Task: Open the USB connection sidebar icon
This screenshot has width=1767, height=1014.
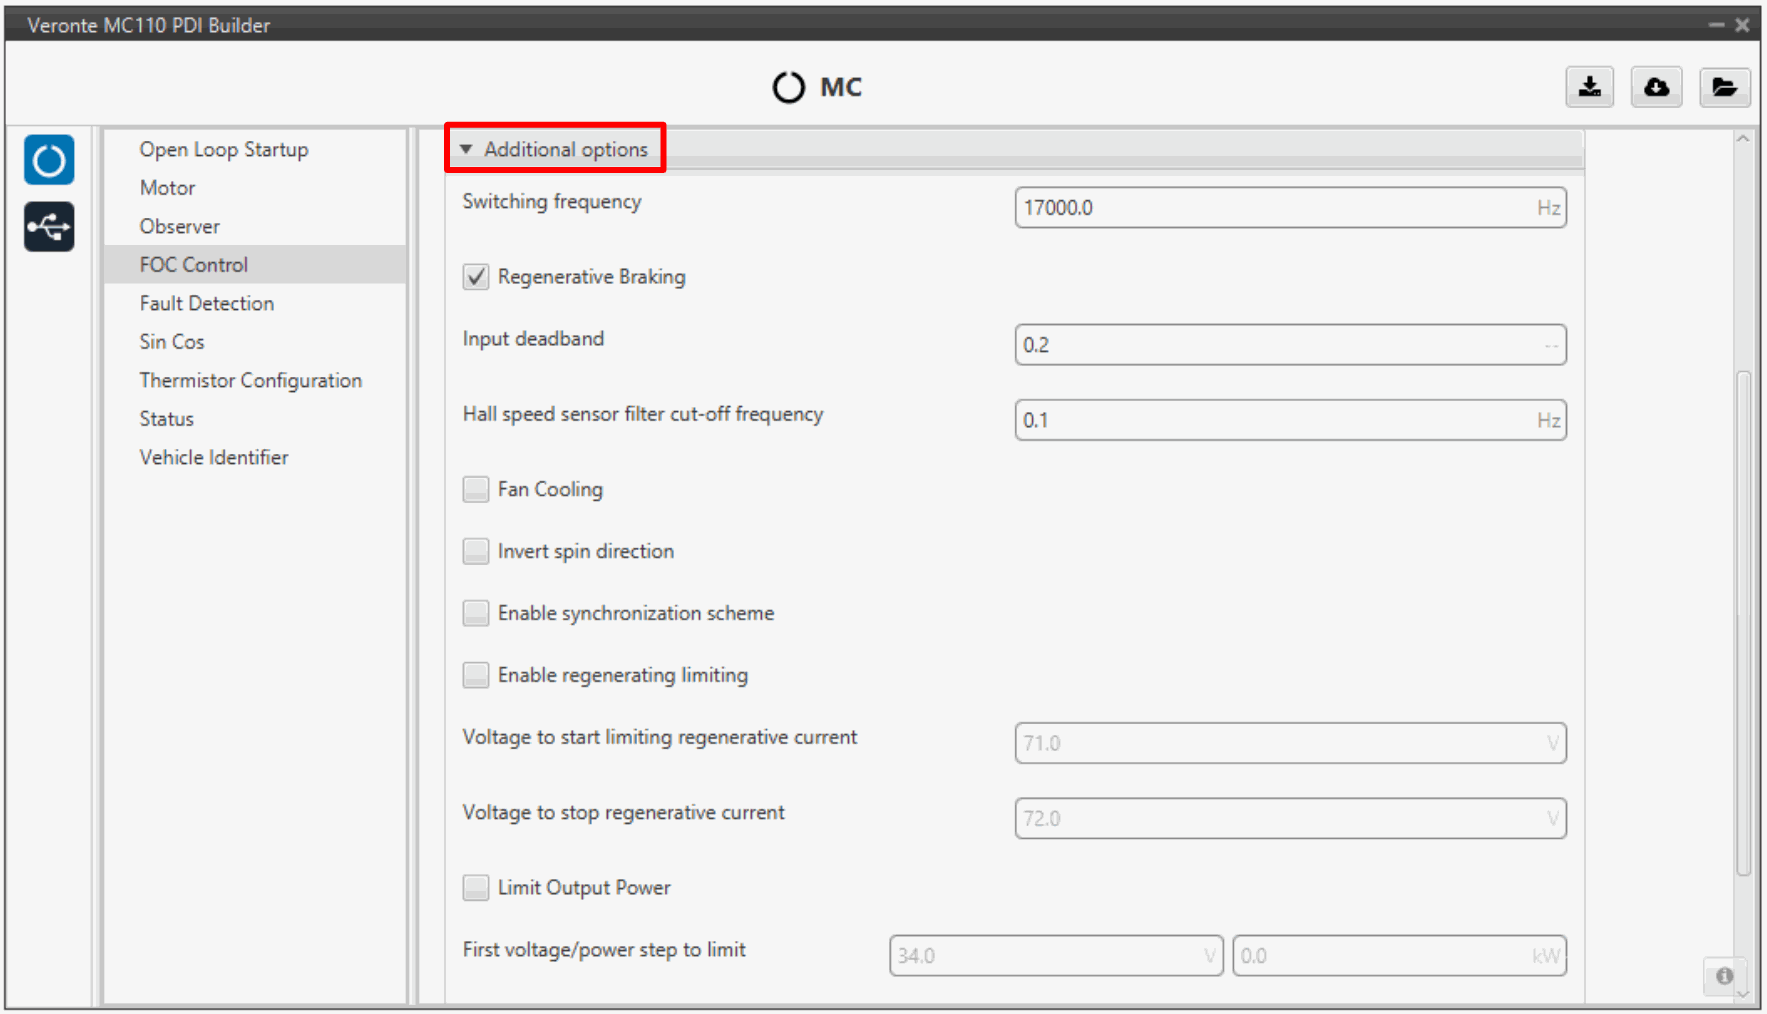Action: tap(49, 227)
